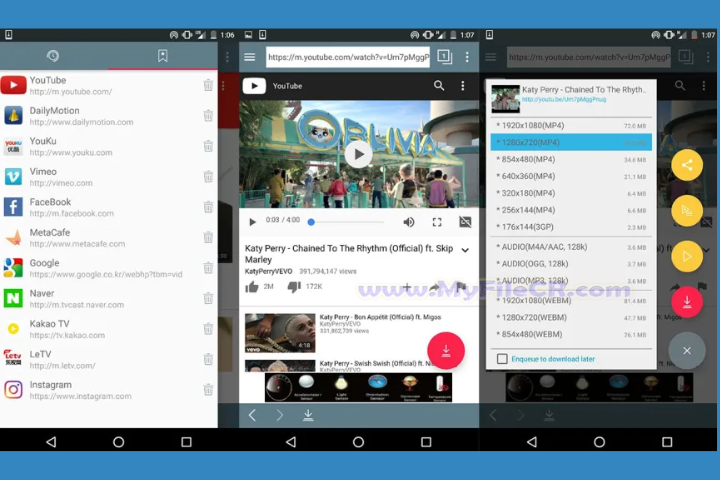Open the browser overflow menu in middle screen
This screenshot has height=480, width=720.
pos(467,57)
